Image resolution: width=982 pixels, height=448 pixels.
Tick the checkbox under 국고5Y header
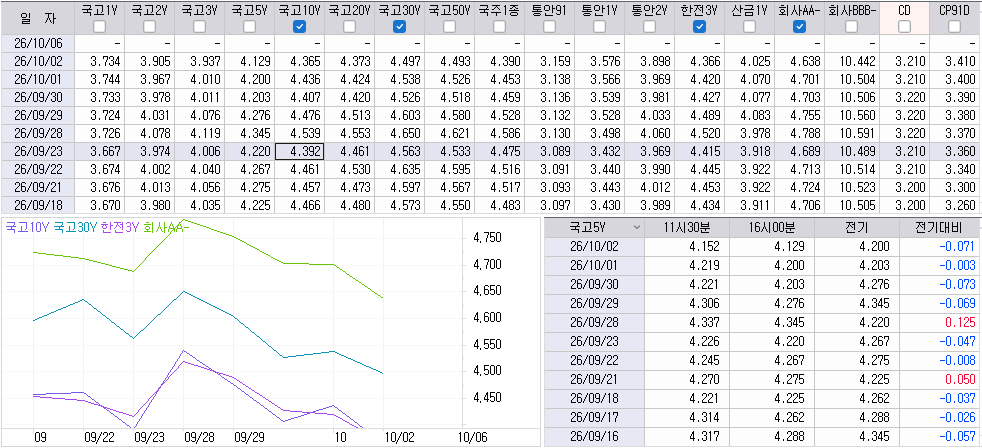click(249, 26)
